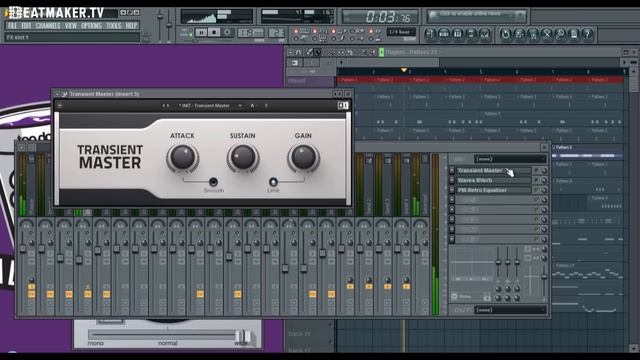Click the record button in transport panel

click(x=227, y=32)
